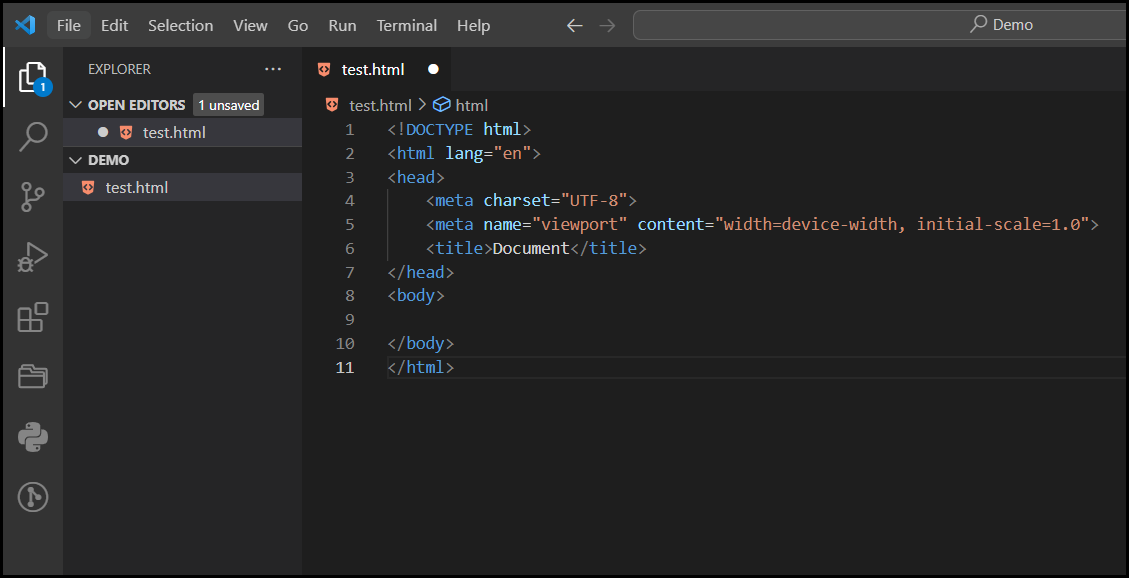
Task: Open the Source Control icon
Action: 31,197
